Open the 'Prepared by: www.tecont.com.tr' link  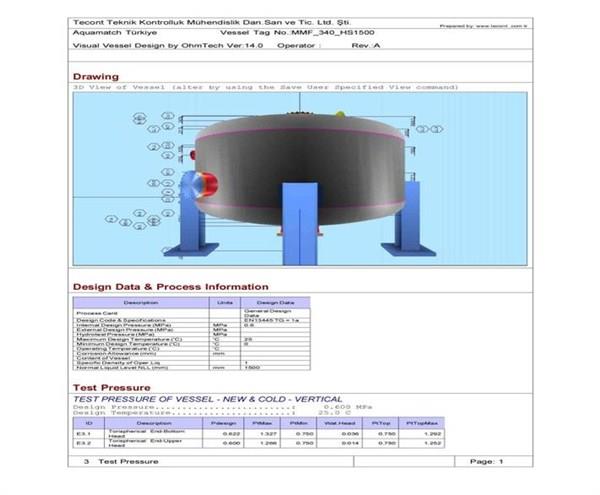tap(484, 26)
